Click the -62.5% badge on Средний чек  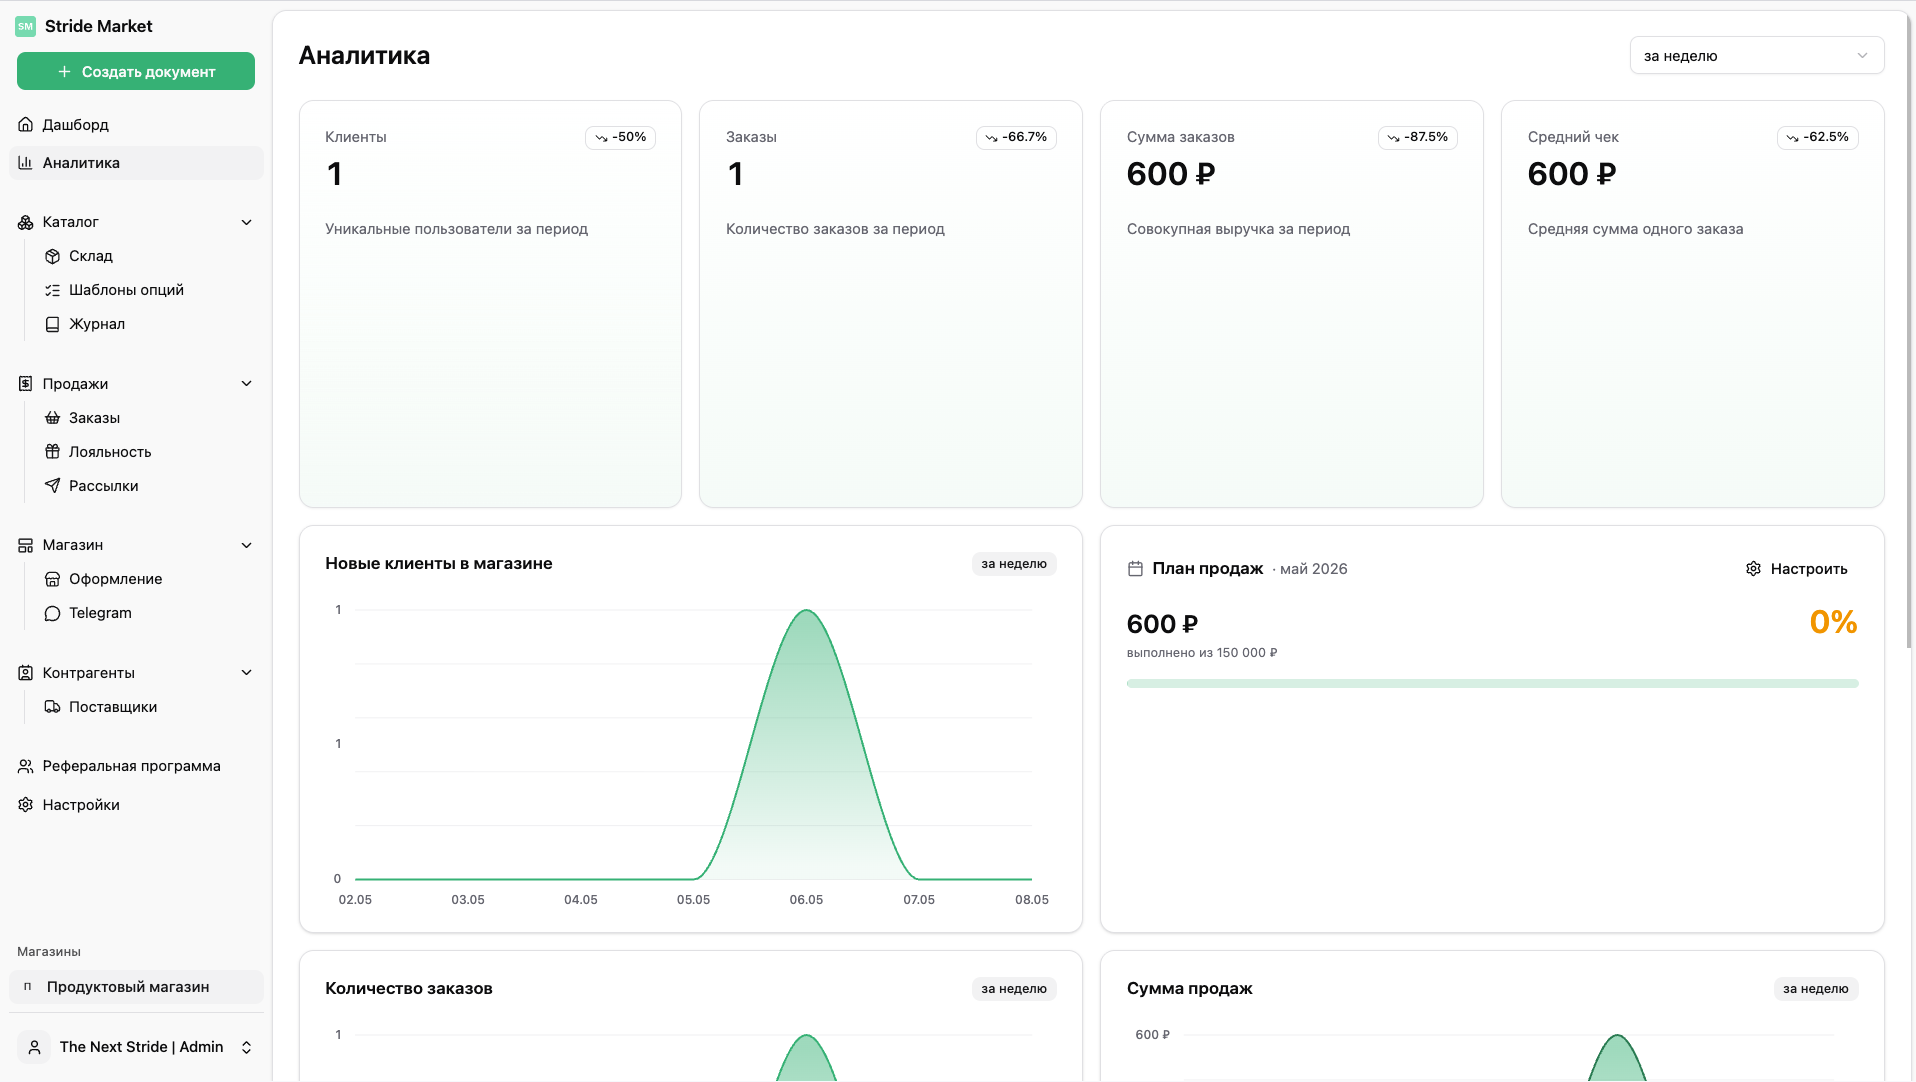[1817, 137]
